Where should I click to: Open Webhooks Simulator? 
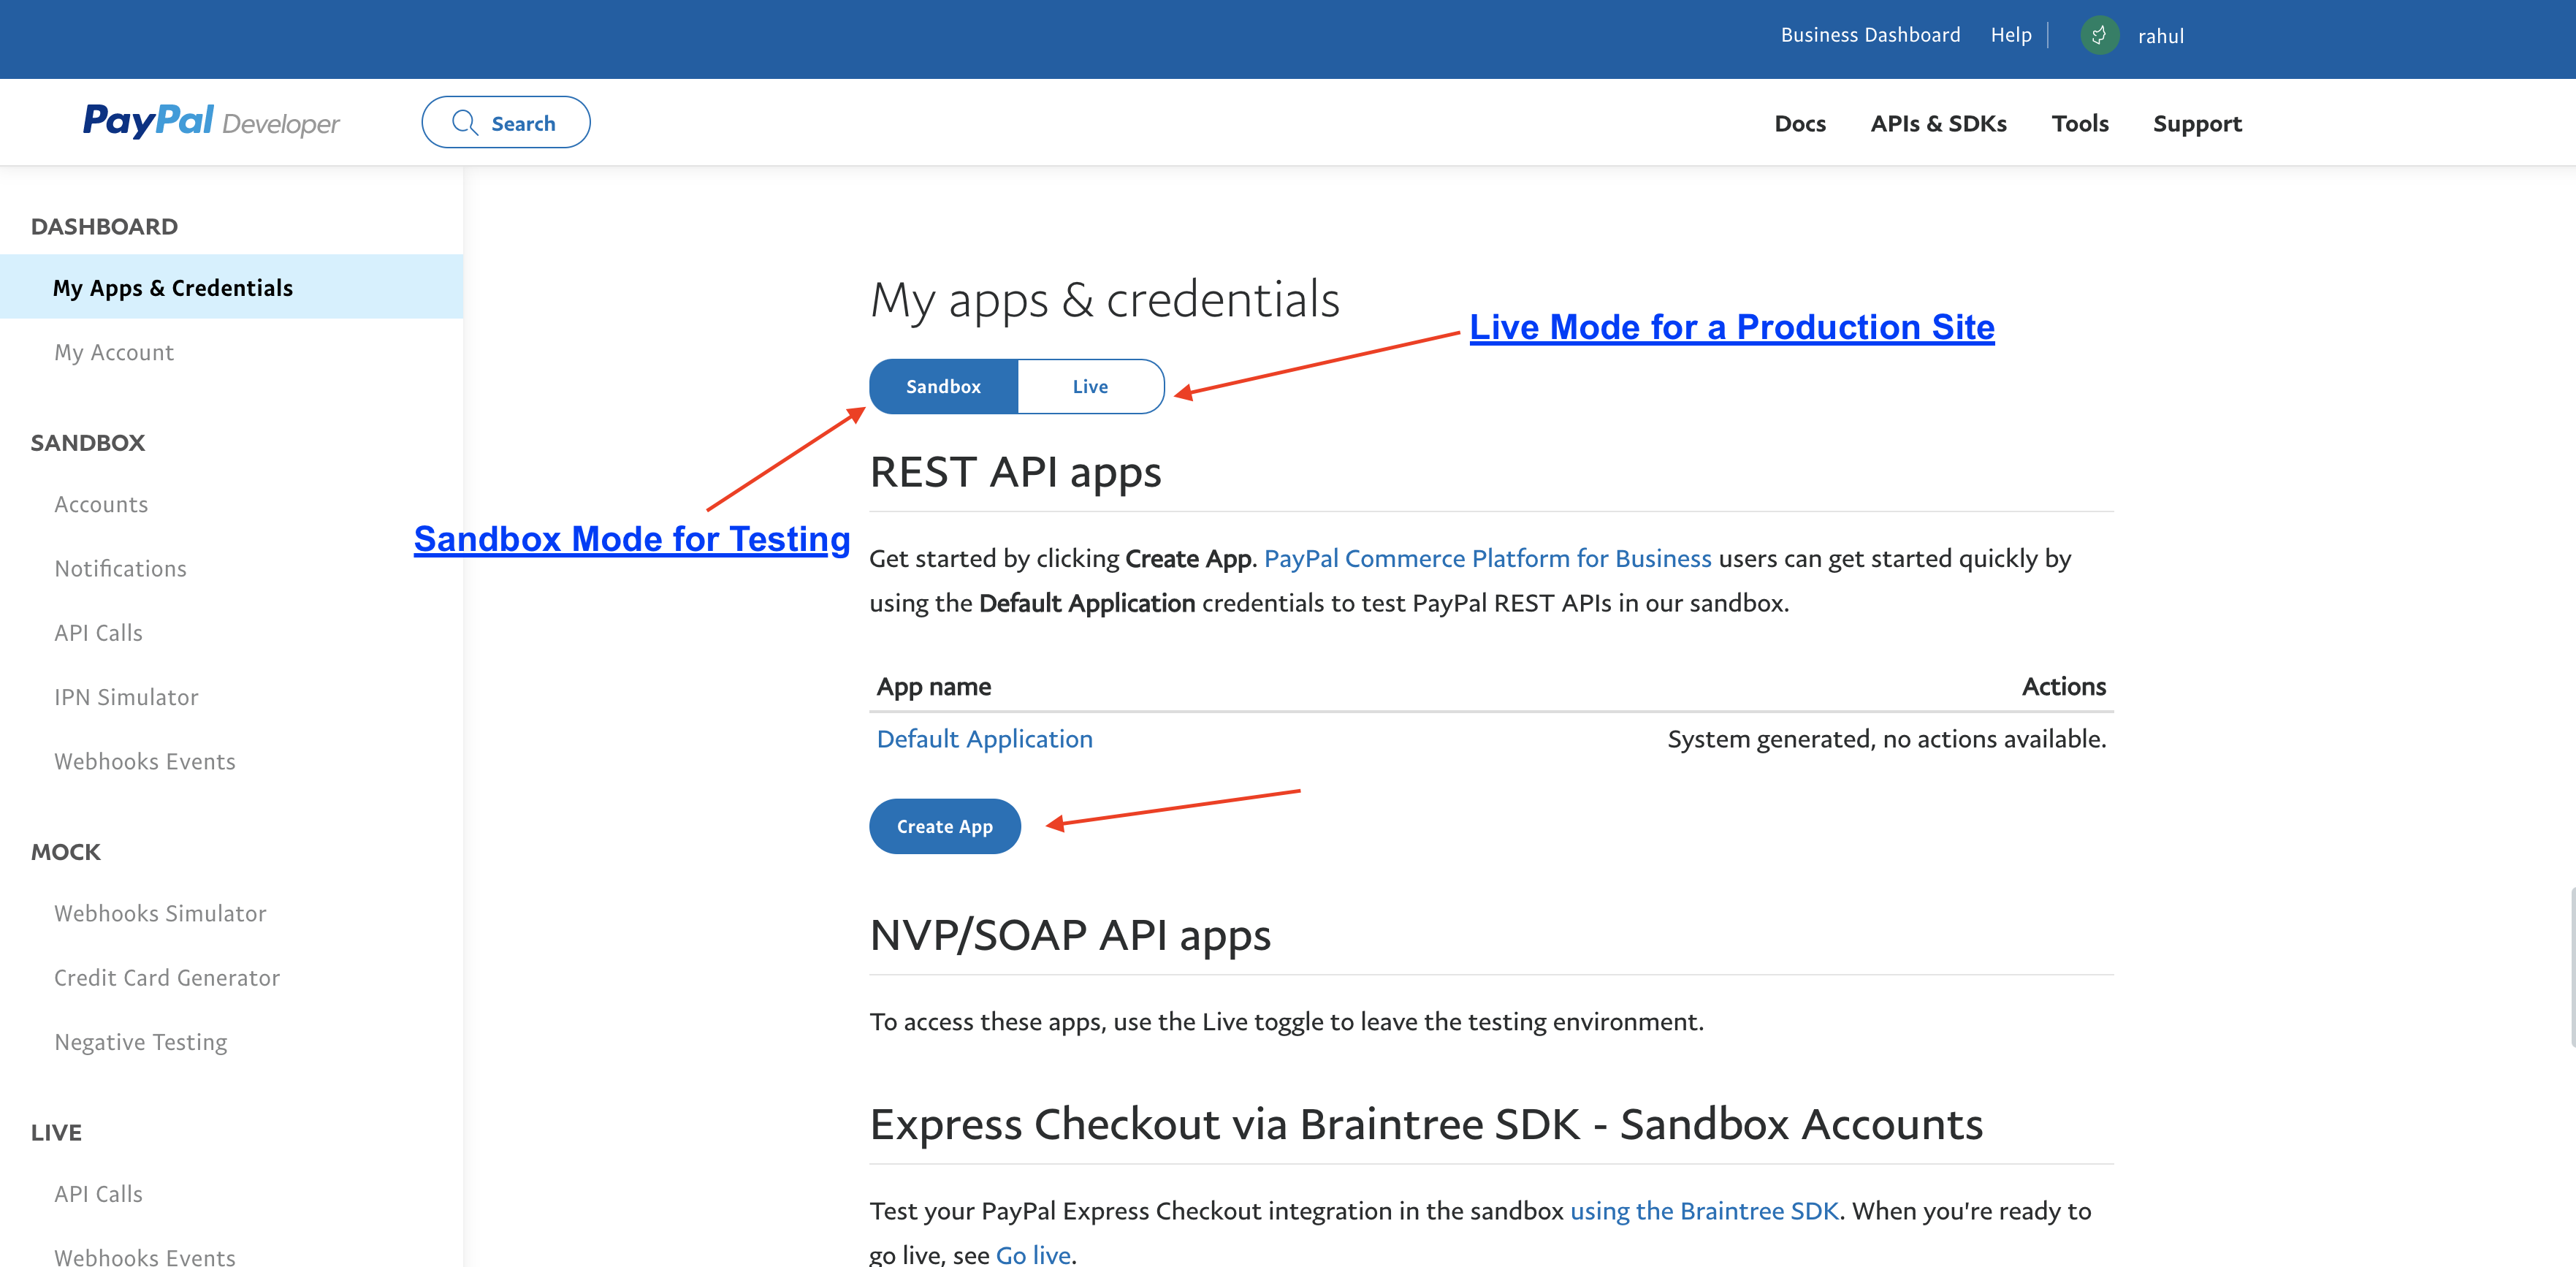tap(160, 913)
